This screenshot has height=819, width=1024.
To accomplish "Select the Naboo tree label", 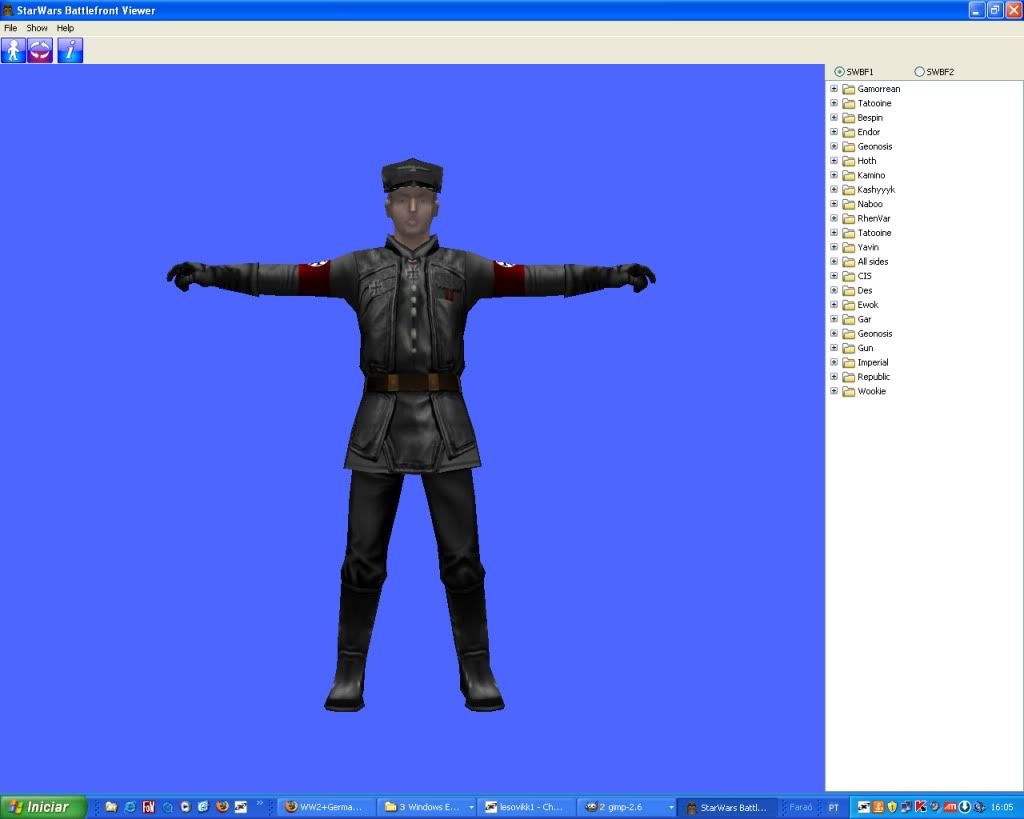I will (x=870, y=204).
